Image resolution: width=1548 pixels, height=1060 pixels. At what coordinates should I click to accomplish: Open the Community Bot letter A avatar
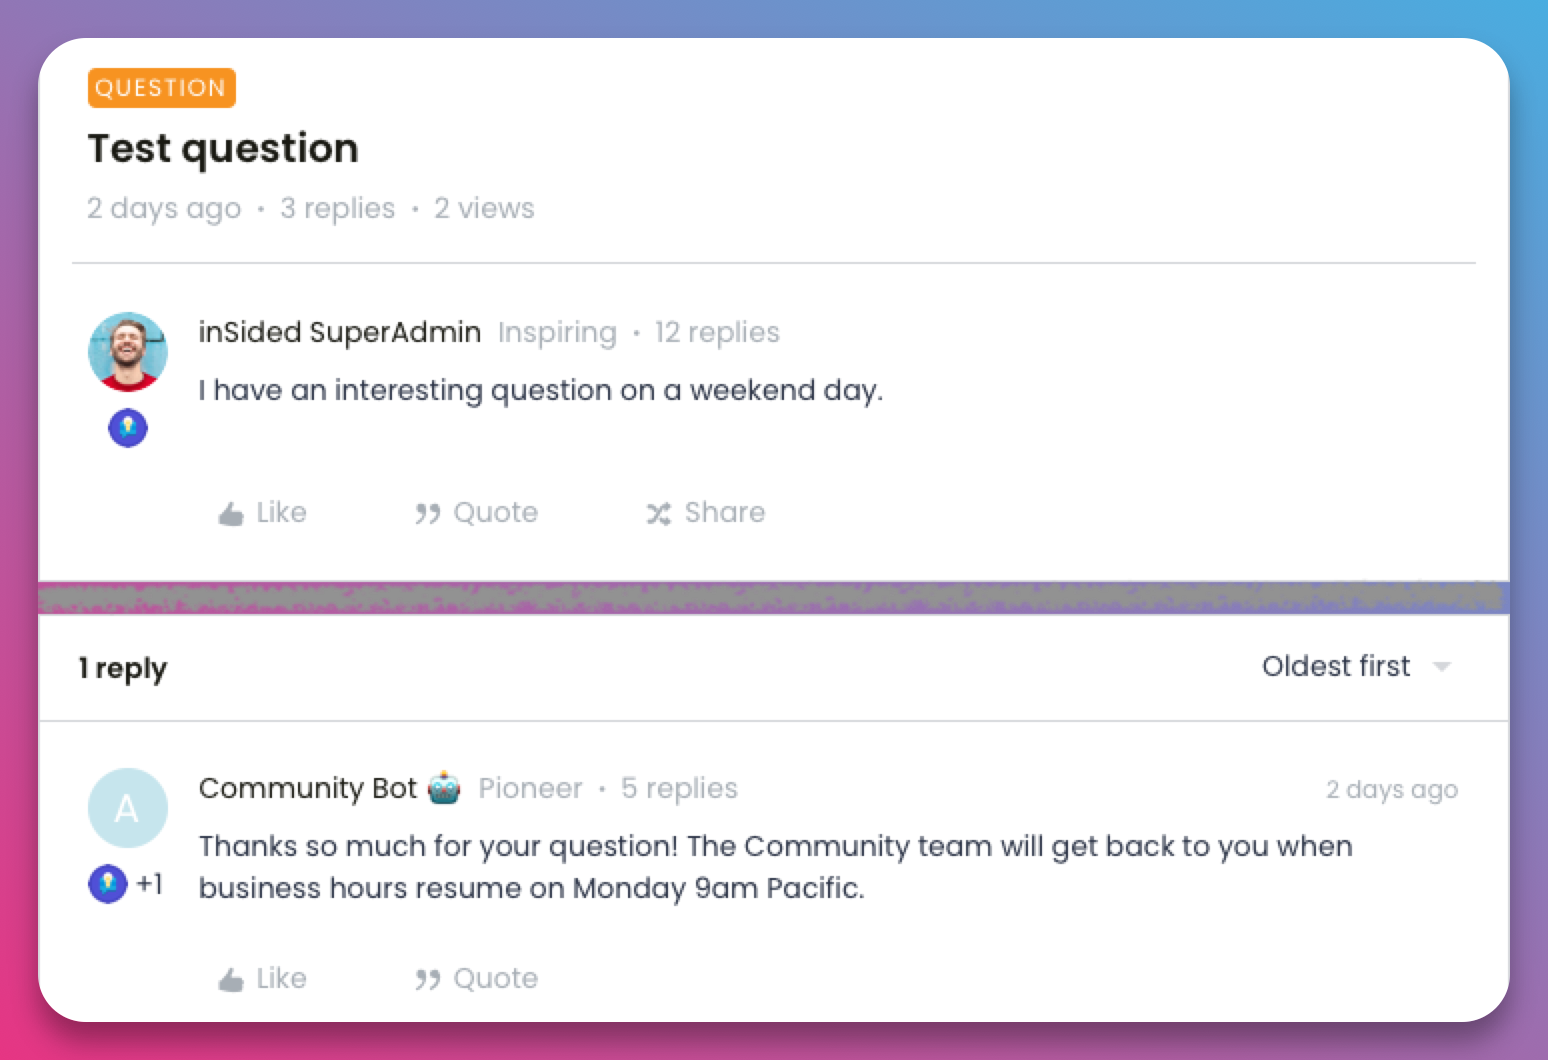(128, 808)
